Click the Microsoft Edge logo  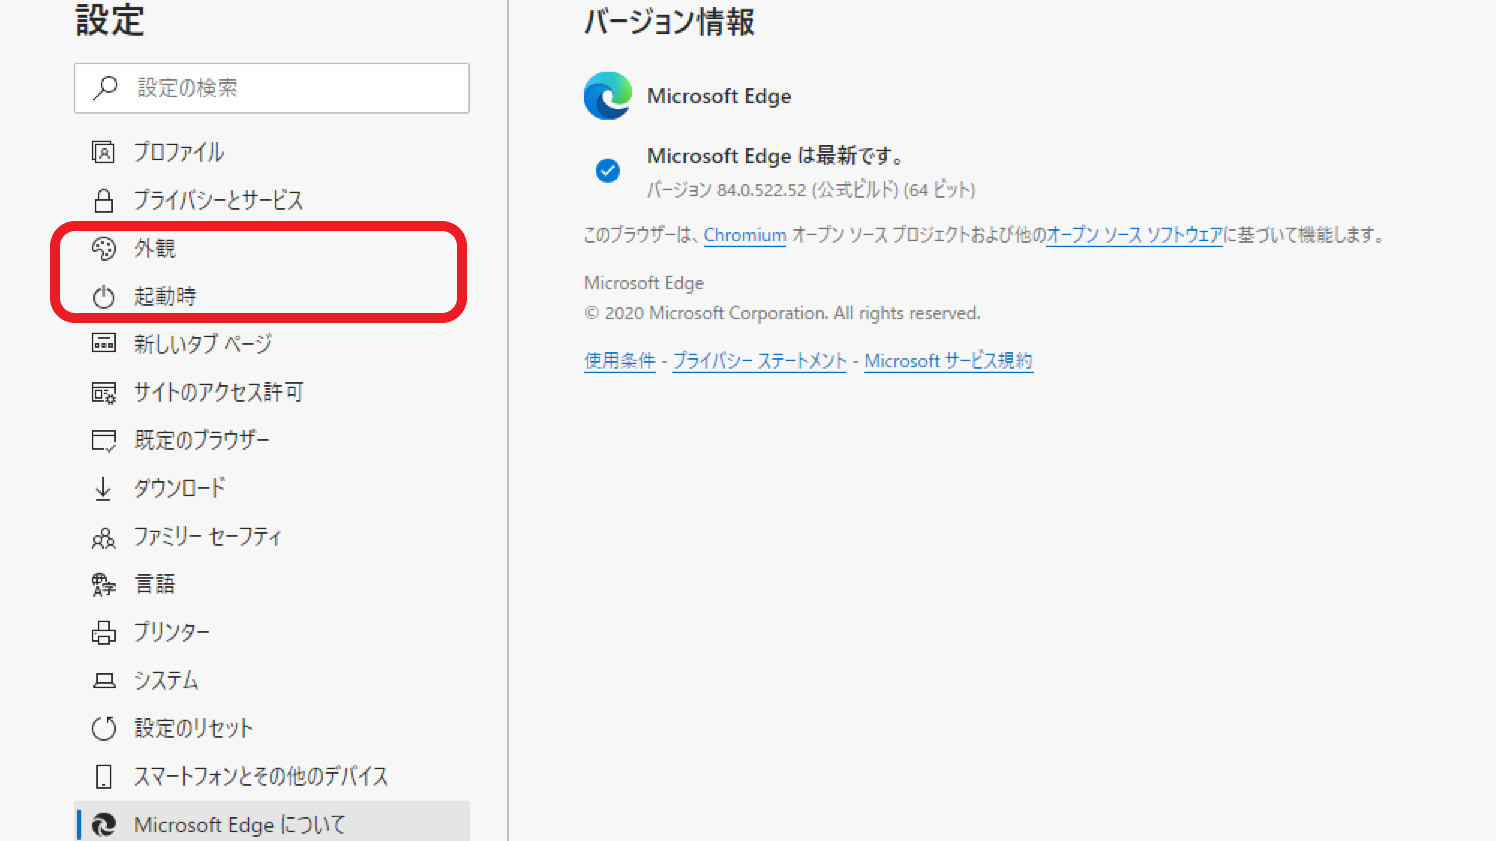[x=607, y=96]
